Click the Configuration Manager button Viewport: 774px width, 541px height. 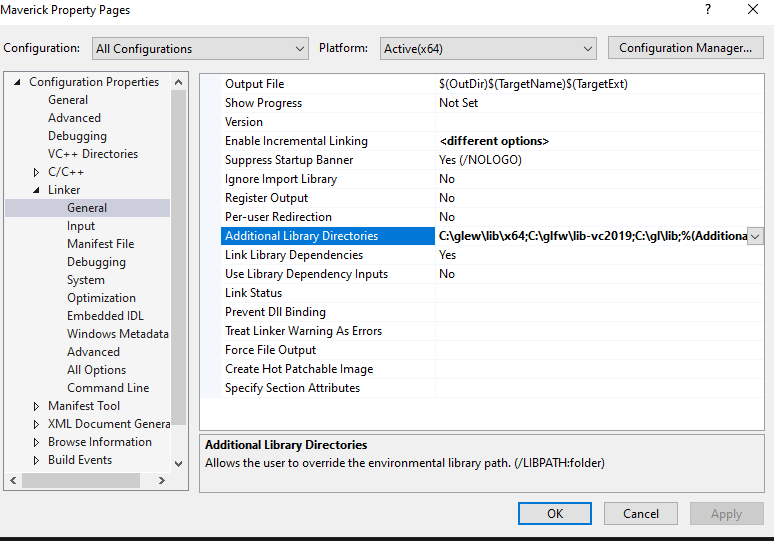point(685,48)
